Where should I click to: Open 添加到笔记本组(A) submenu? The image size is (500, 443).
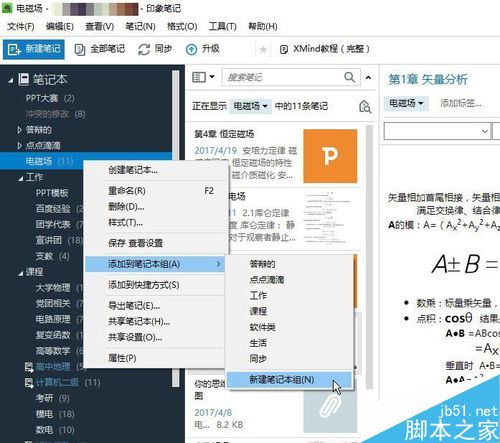click(x=155, y=264)
